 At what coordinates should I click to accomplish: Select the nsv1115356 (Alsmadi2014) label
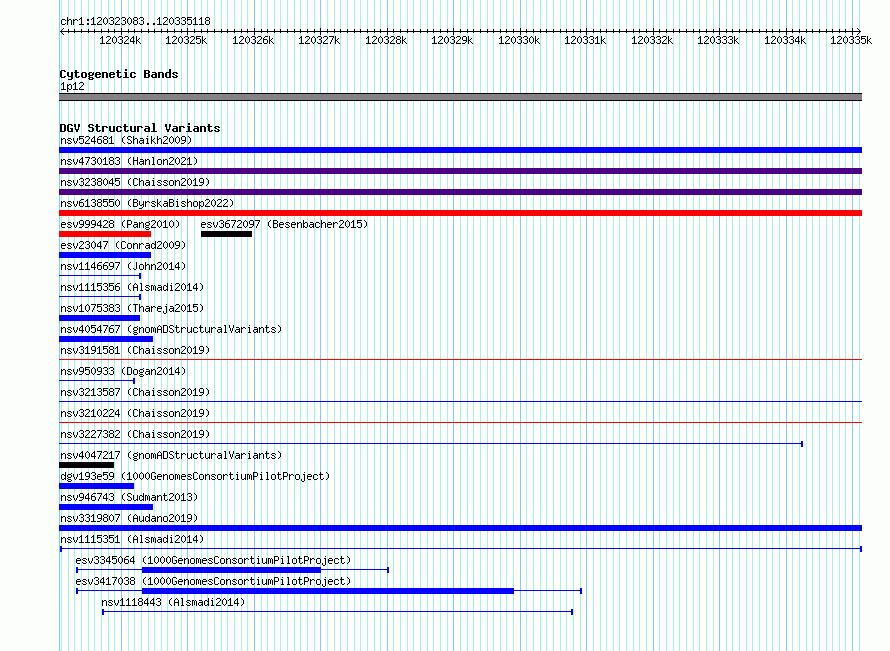point(132,287)
